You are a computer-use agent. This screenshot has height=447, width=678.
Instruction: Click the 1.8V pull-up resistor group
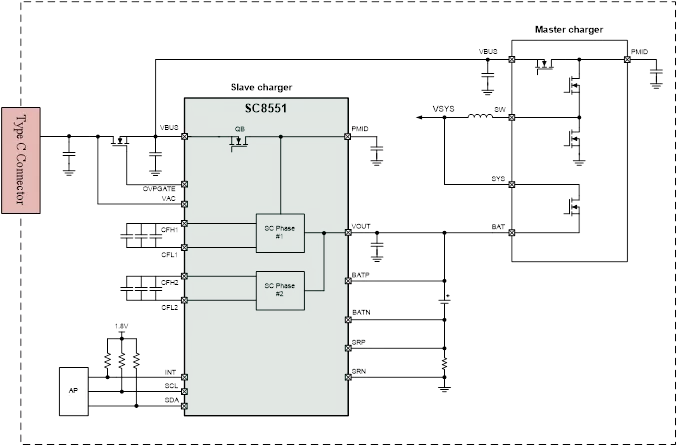(121, 358)
